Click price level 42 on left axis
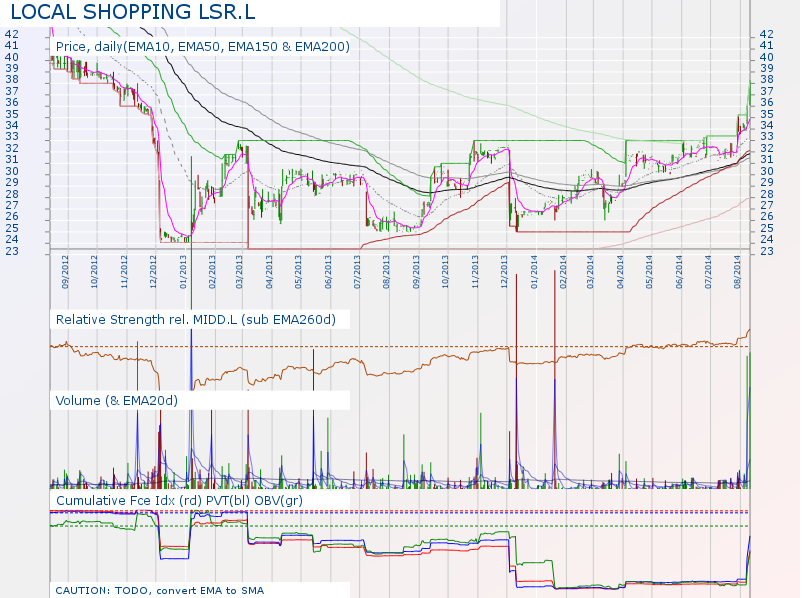Image resolution: width=802 pixels, height=598 pixels. pos(12,34)
